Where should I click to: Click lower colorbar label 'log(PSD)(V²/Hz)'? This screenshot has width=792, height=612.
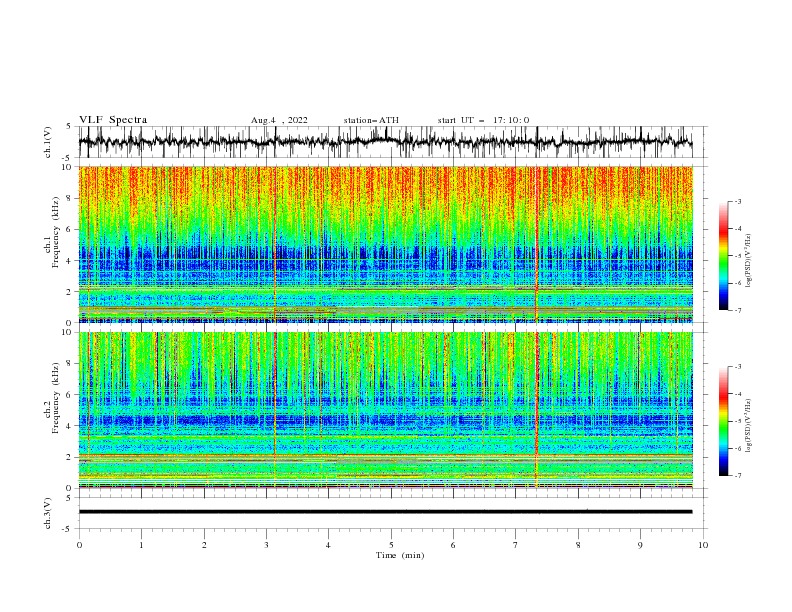coord(749,426)
